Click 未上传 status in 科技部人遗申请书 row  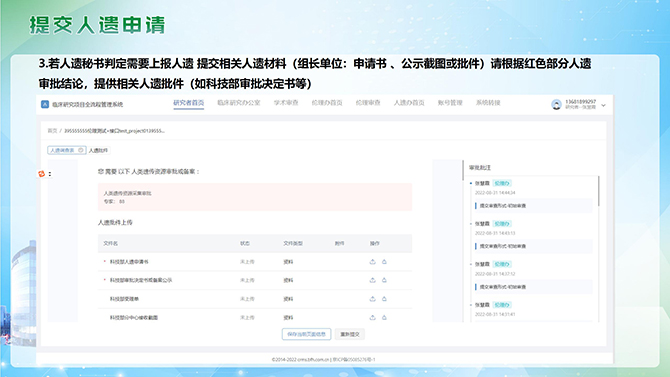[x=247, y=262]
